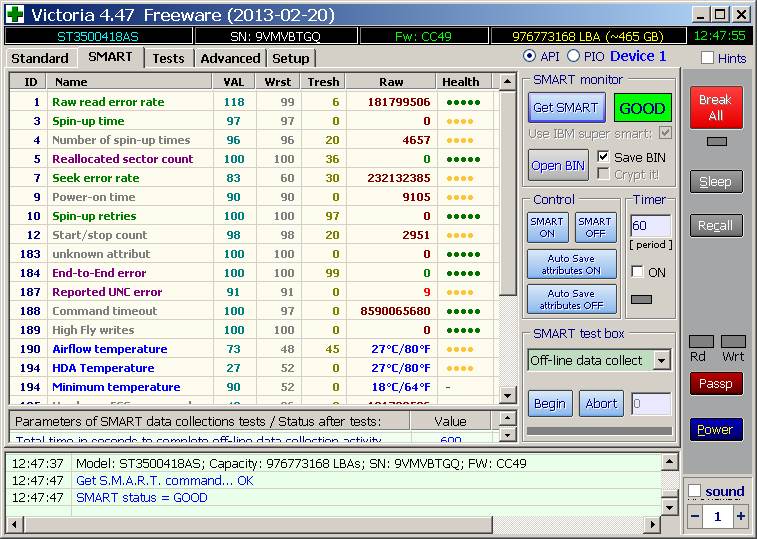The height and width of the screenshot is (539, 757).
Task: Click the green GOOD status indicator
Action: 642,108
